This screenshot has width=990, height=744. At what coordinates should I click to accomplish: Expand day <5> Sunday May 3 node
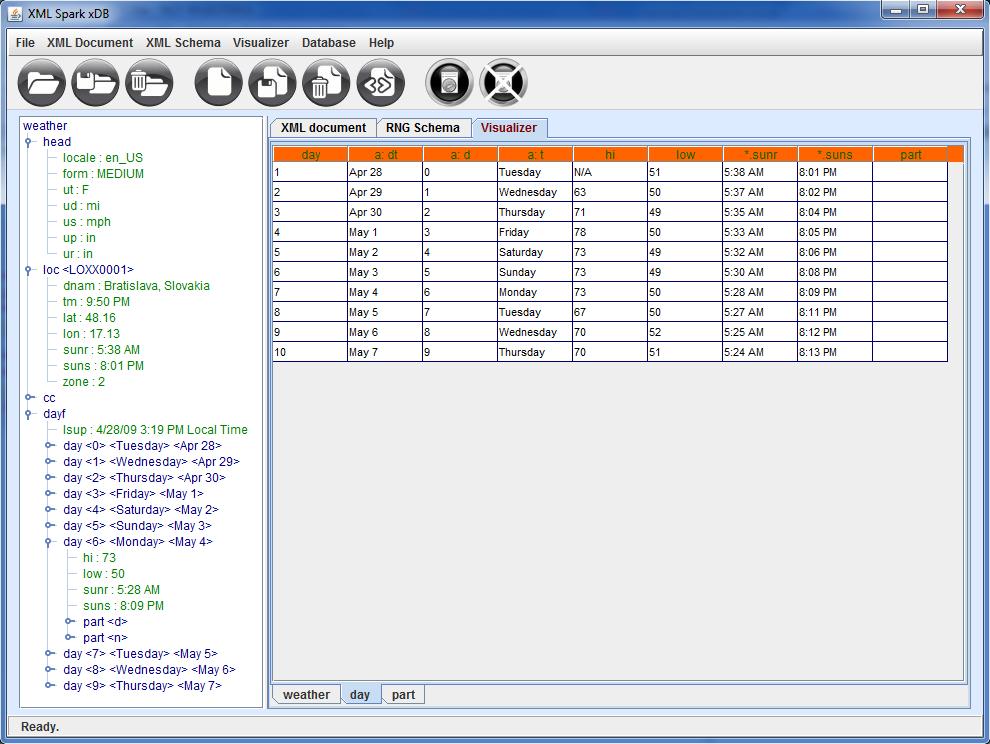(49, 525)
